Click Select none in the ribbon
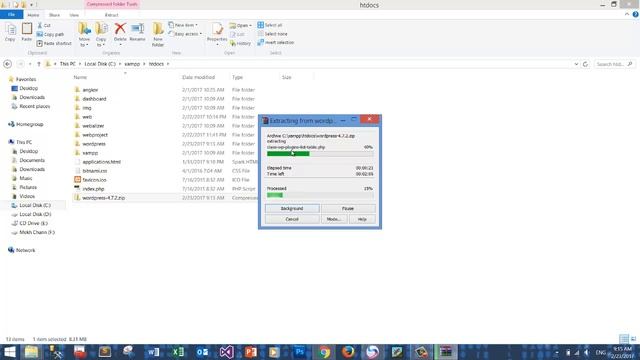640x360 pixels. pyautogui.click(x=272, y=34)
